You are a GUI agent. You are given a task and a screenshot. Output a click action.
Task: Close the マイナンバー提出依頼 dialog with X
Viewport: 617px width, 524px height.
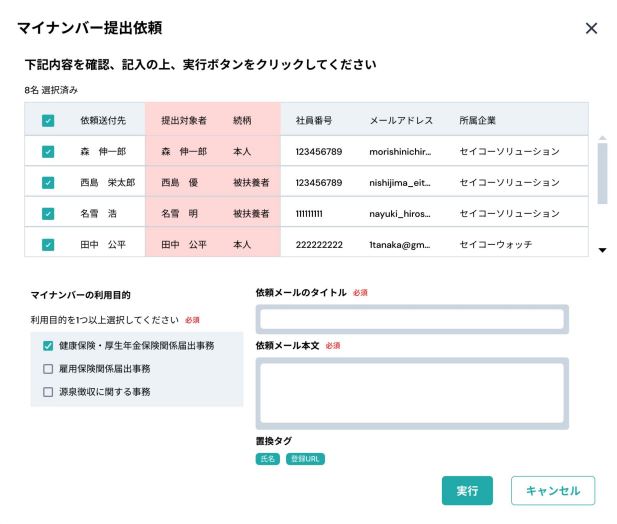point(591,28)
